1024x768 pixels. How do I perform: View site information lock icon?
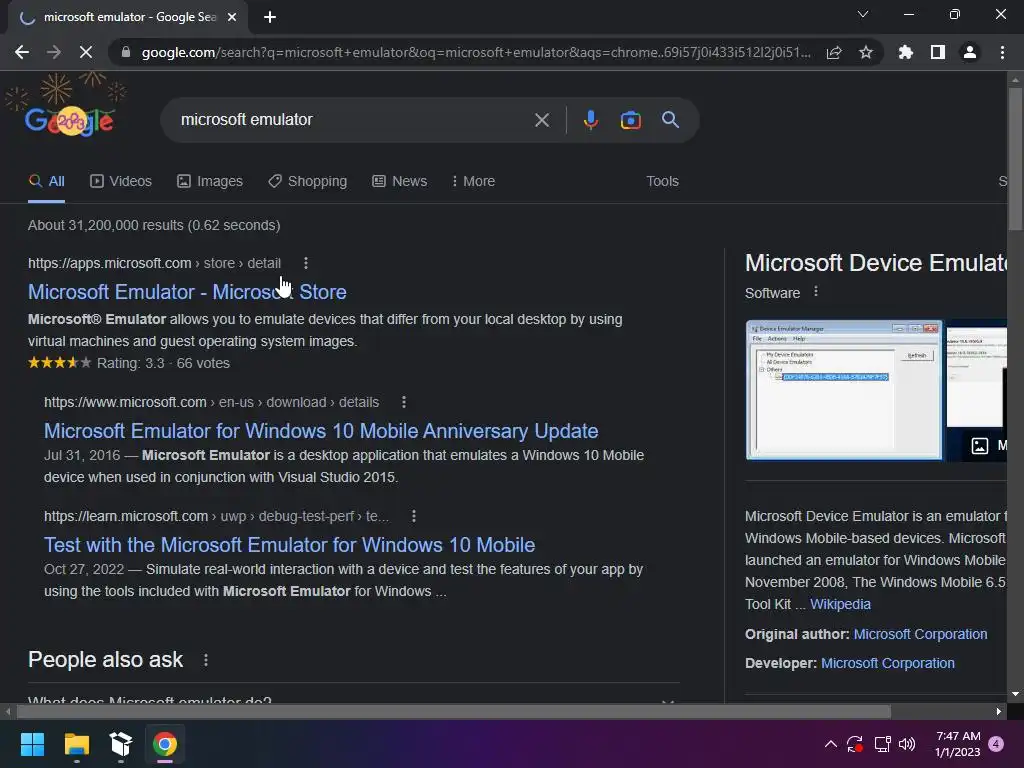tap(126, 52)
